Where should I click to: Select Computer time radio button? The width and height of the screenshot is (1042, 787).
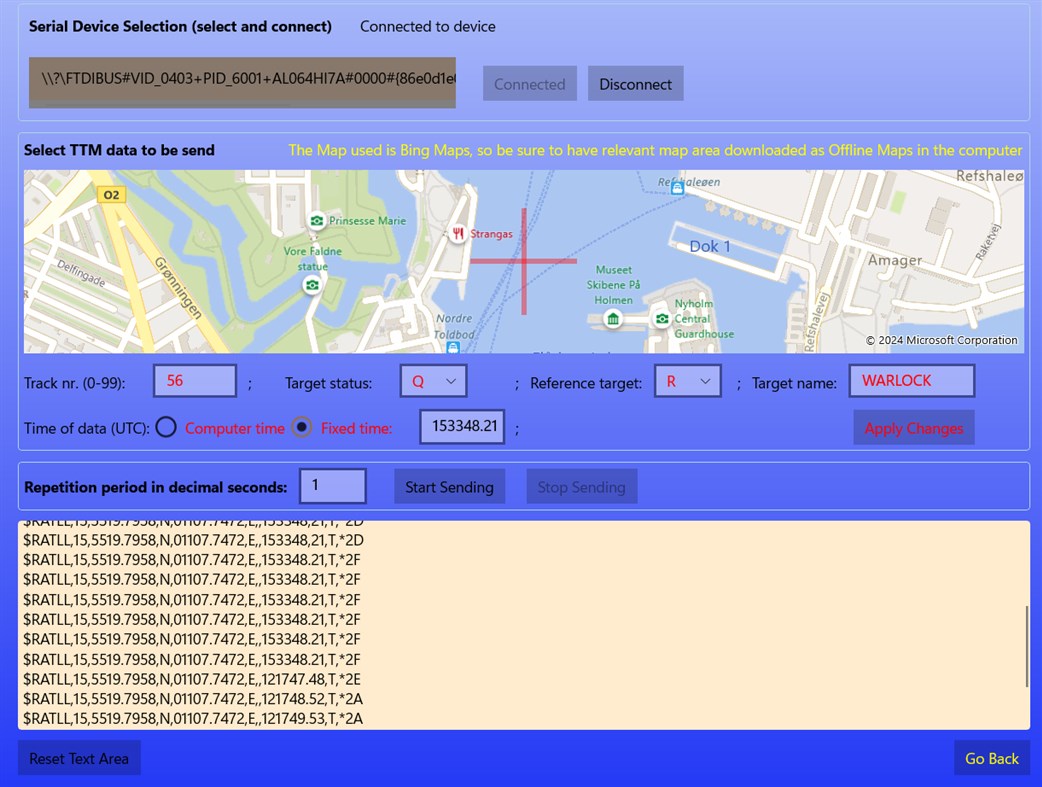click(x=166, y=427)
